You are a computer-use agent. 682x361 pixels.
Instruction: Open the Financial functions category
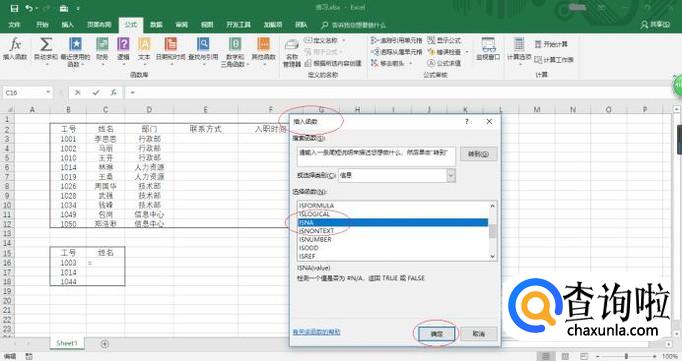point(102,51)
